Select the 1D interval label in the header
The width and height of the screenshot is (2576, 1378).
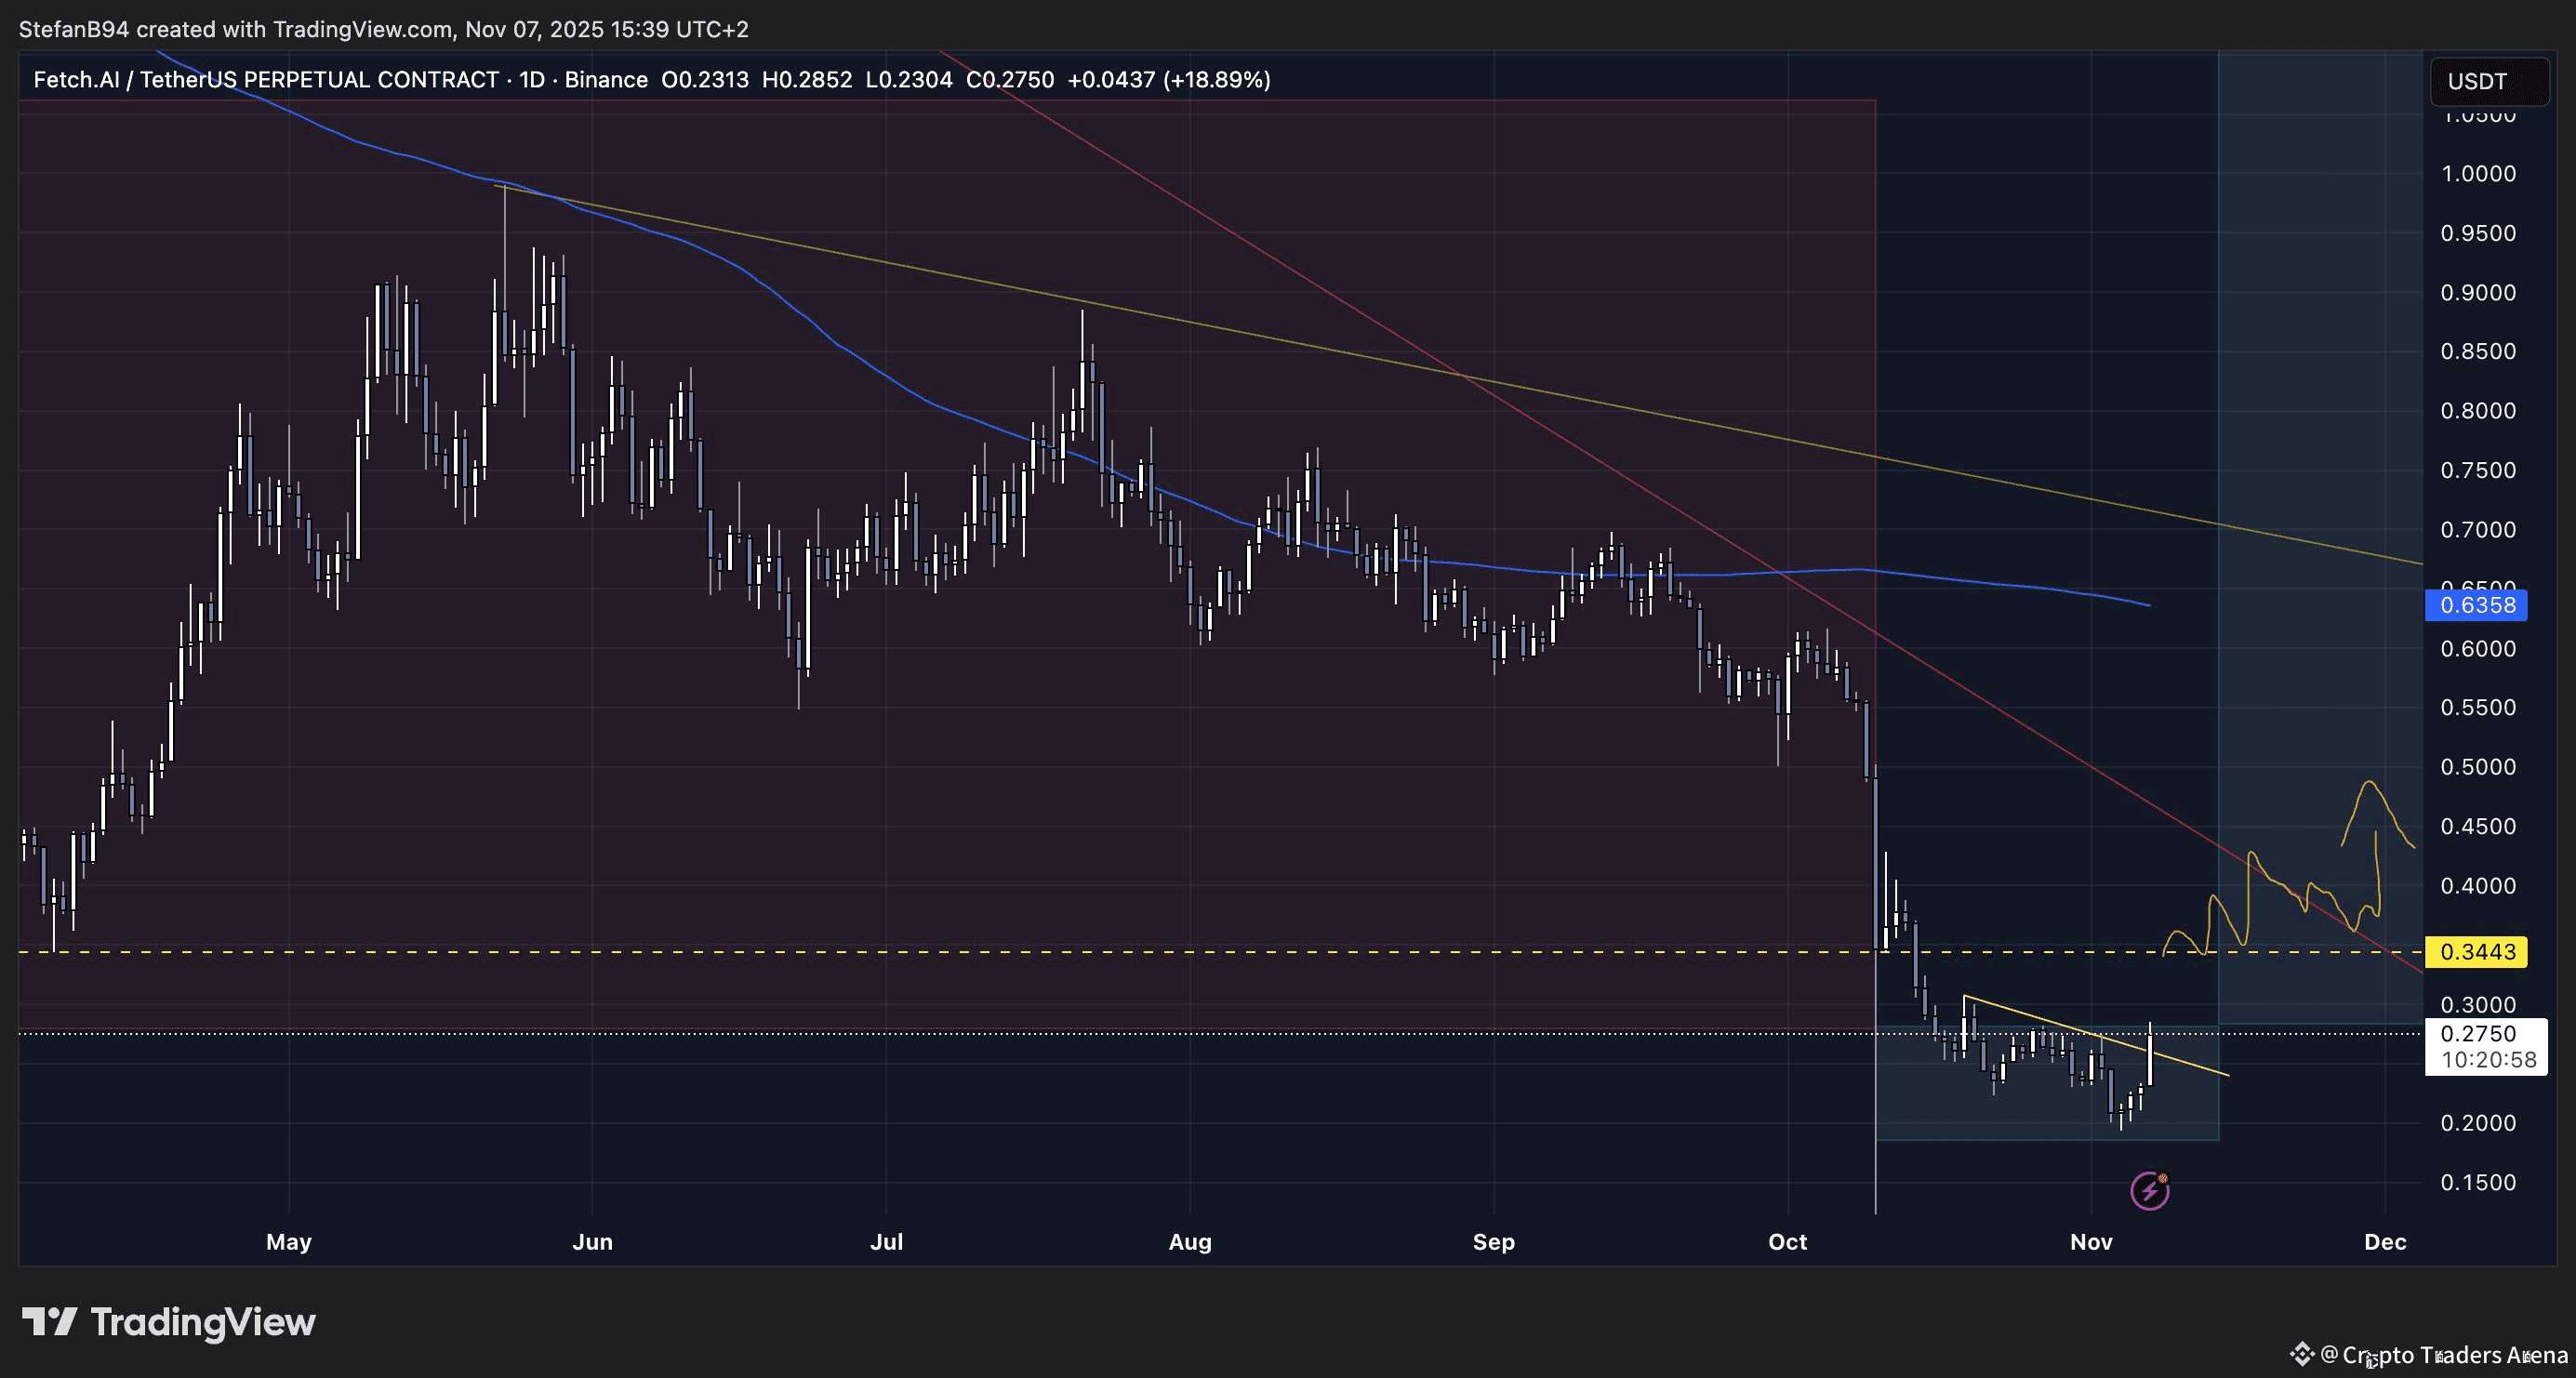point(532,80)
